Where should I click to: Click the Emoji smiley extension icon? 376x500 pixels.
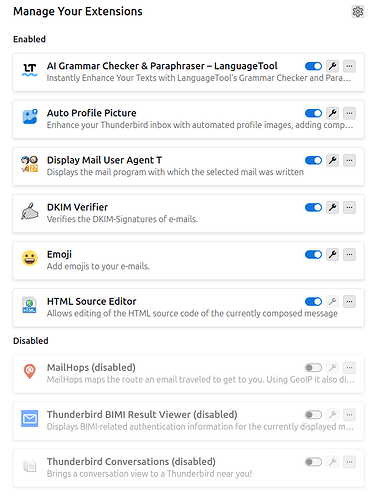point(30,258)
